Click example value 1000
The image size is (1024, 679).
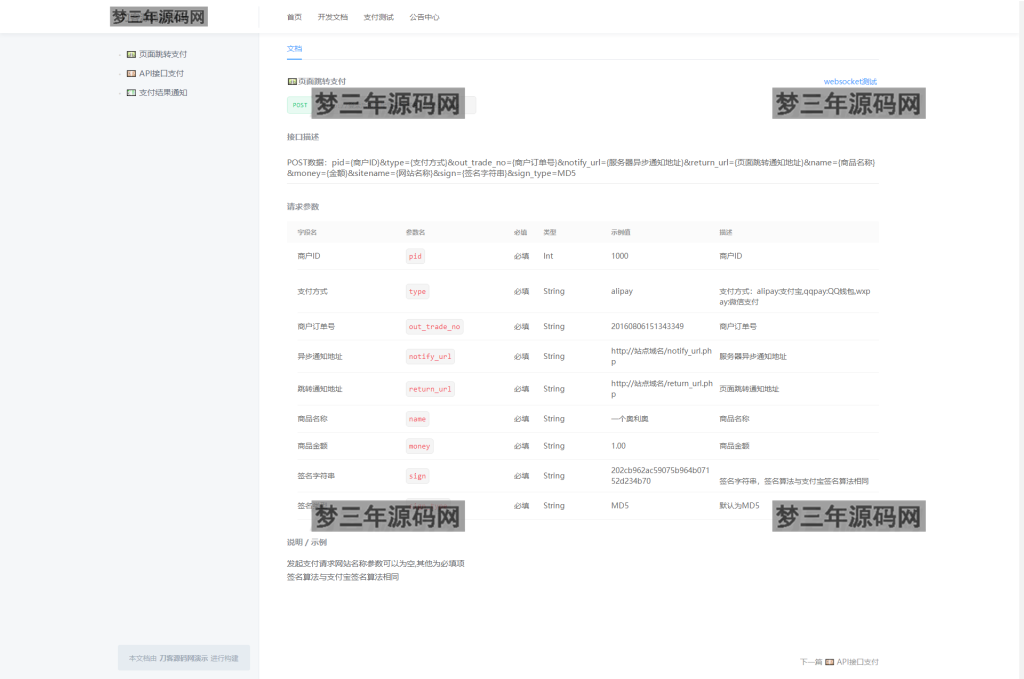[x=620, y=256]
